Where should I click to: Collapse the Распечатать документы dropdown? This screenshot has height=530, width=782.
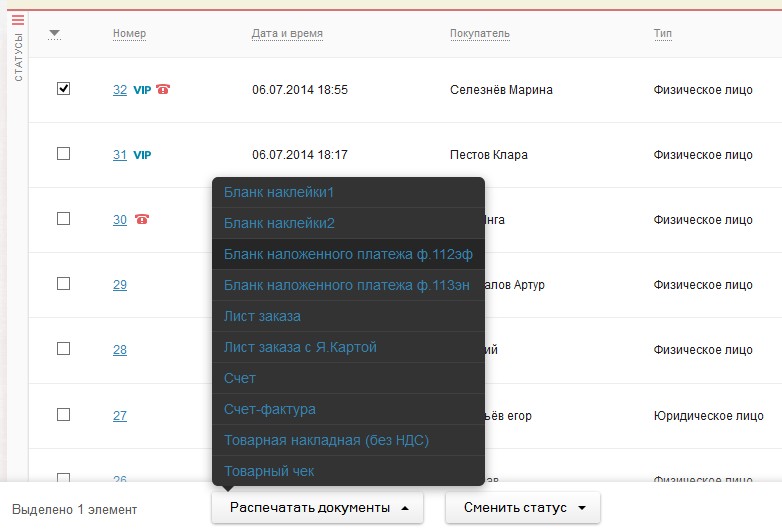318,508
